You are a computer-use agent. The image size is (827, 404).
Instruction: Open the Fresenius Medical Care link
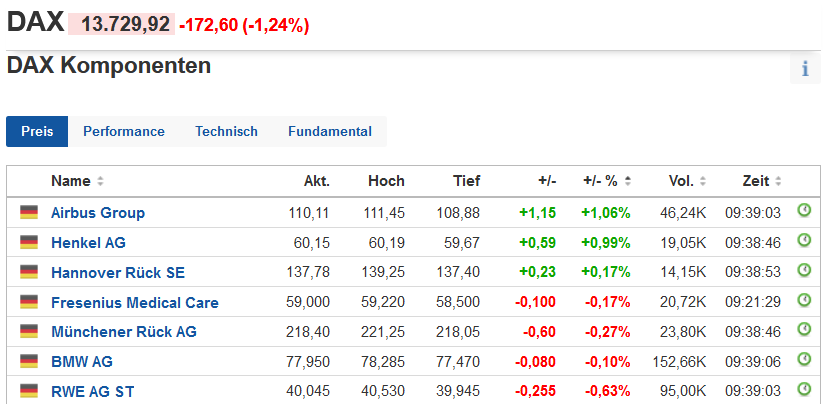(x=135, y=302)
